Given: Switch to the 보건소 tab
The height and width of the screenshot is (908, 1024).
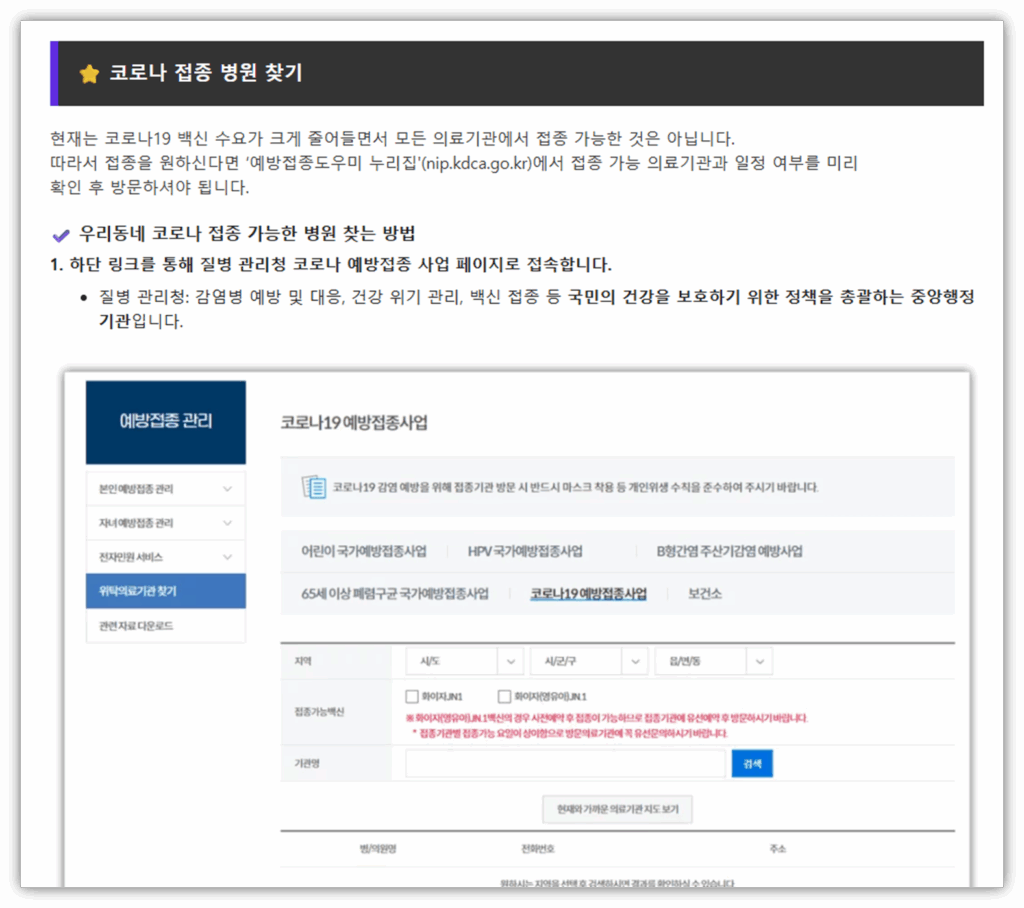Looking at the screenshot, I should 705,594.
